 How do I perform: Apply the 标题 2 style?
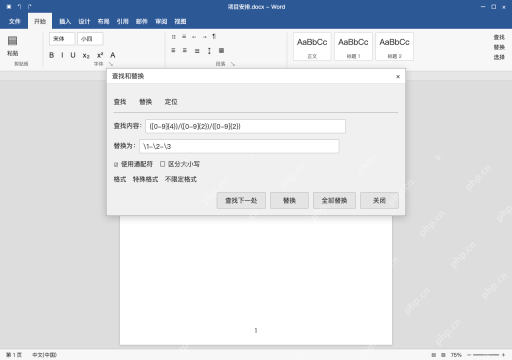click(x=394, y=47)
